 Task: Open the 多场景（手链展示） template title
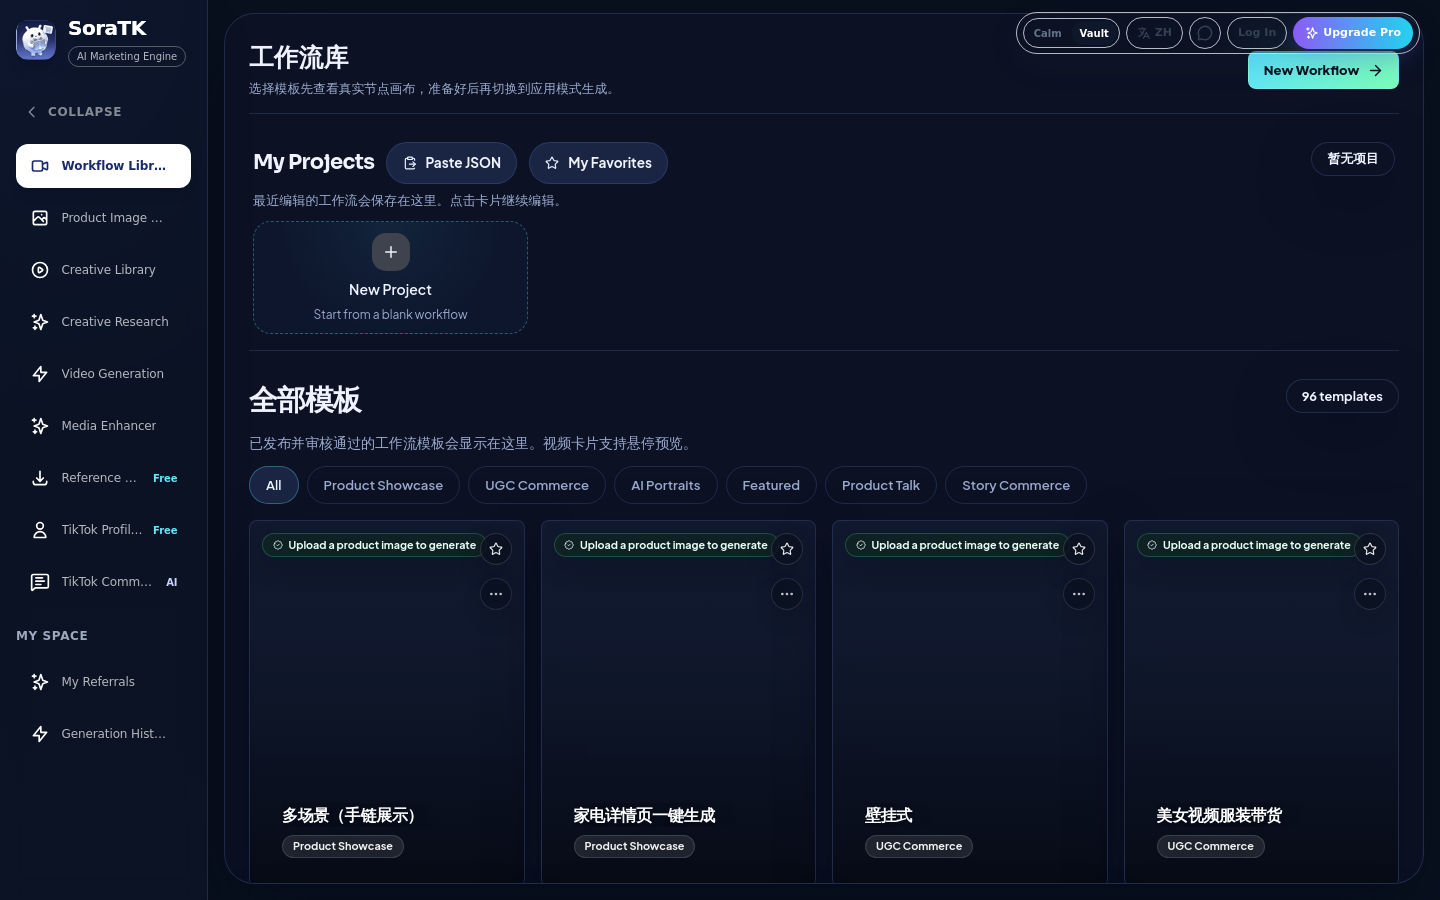tap(349, 816)
